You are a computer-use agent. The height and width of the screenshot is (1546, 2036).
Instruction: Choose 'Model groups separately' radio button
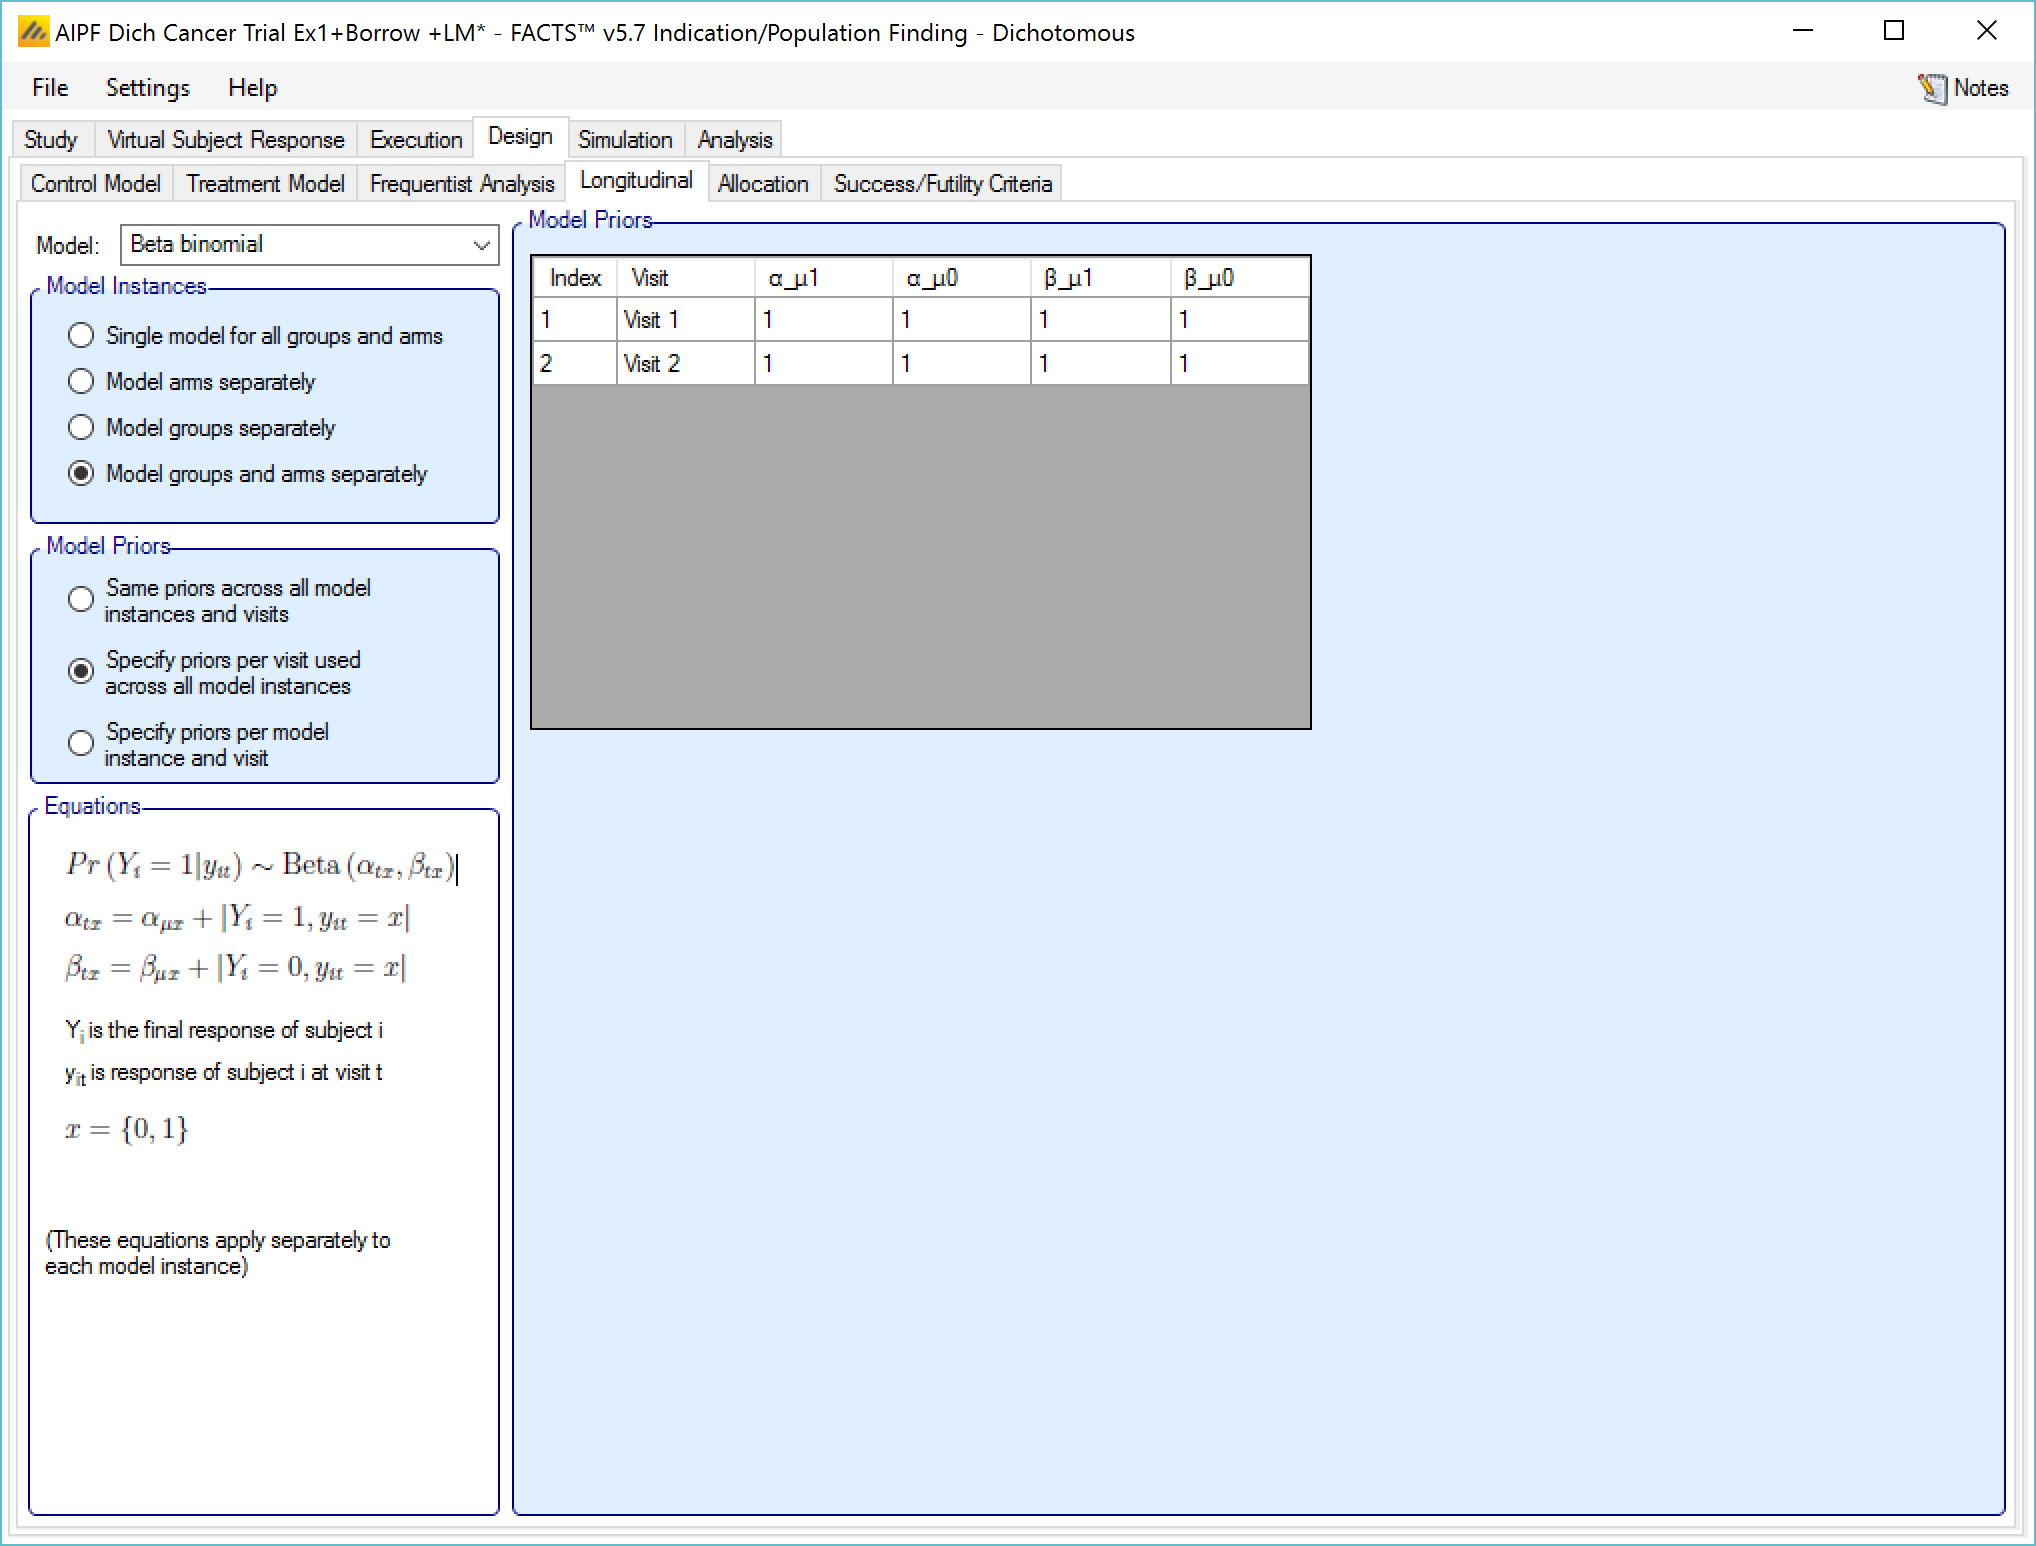click(x=81, y=428)
